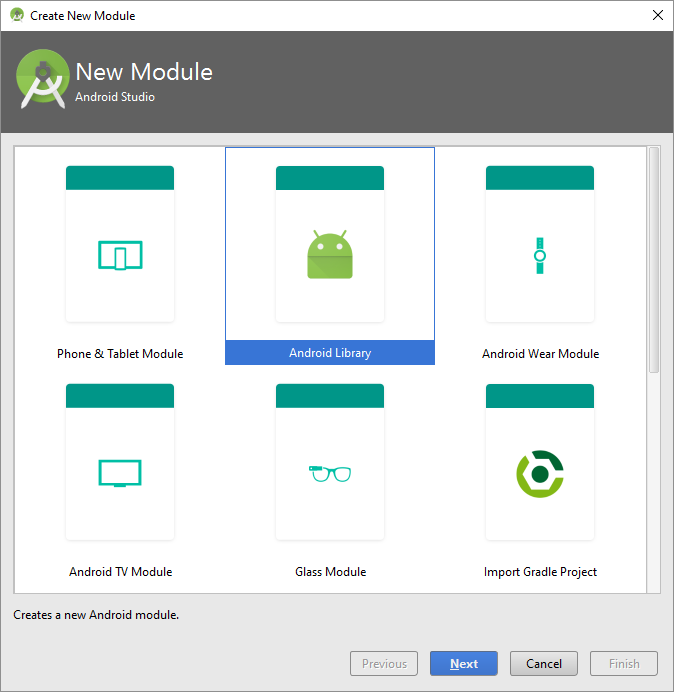Select the Import Gradle Project logo icon
This screenshot has width=674, height=692.
click(x=540, y=474)
